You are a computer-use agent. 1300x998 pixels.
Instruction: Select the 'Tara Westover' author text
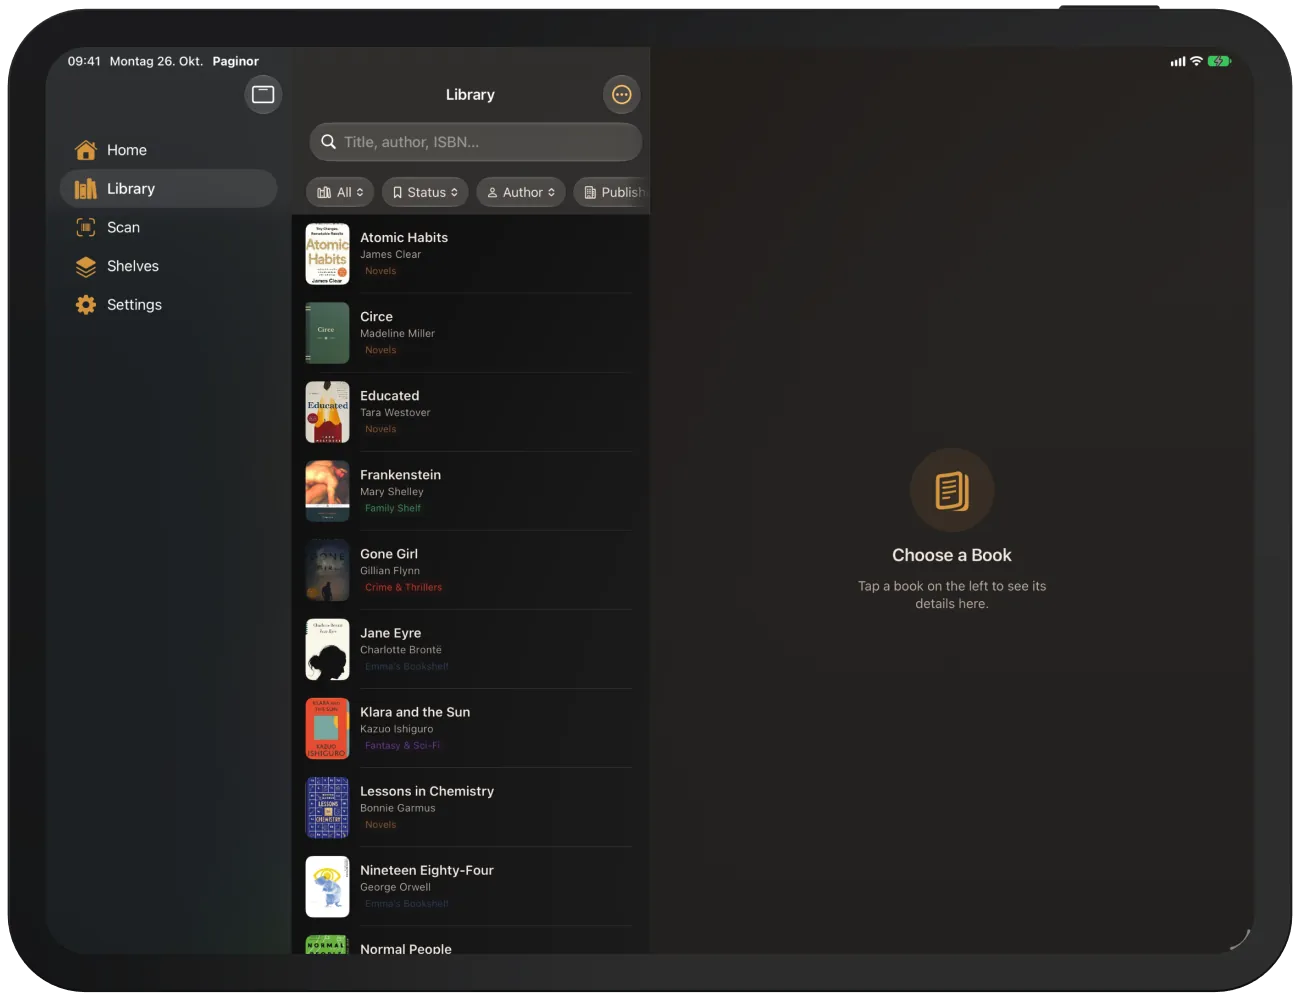click(395, 413)
